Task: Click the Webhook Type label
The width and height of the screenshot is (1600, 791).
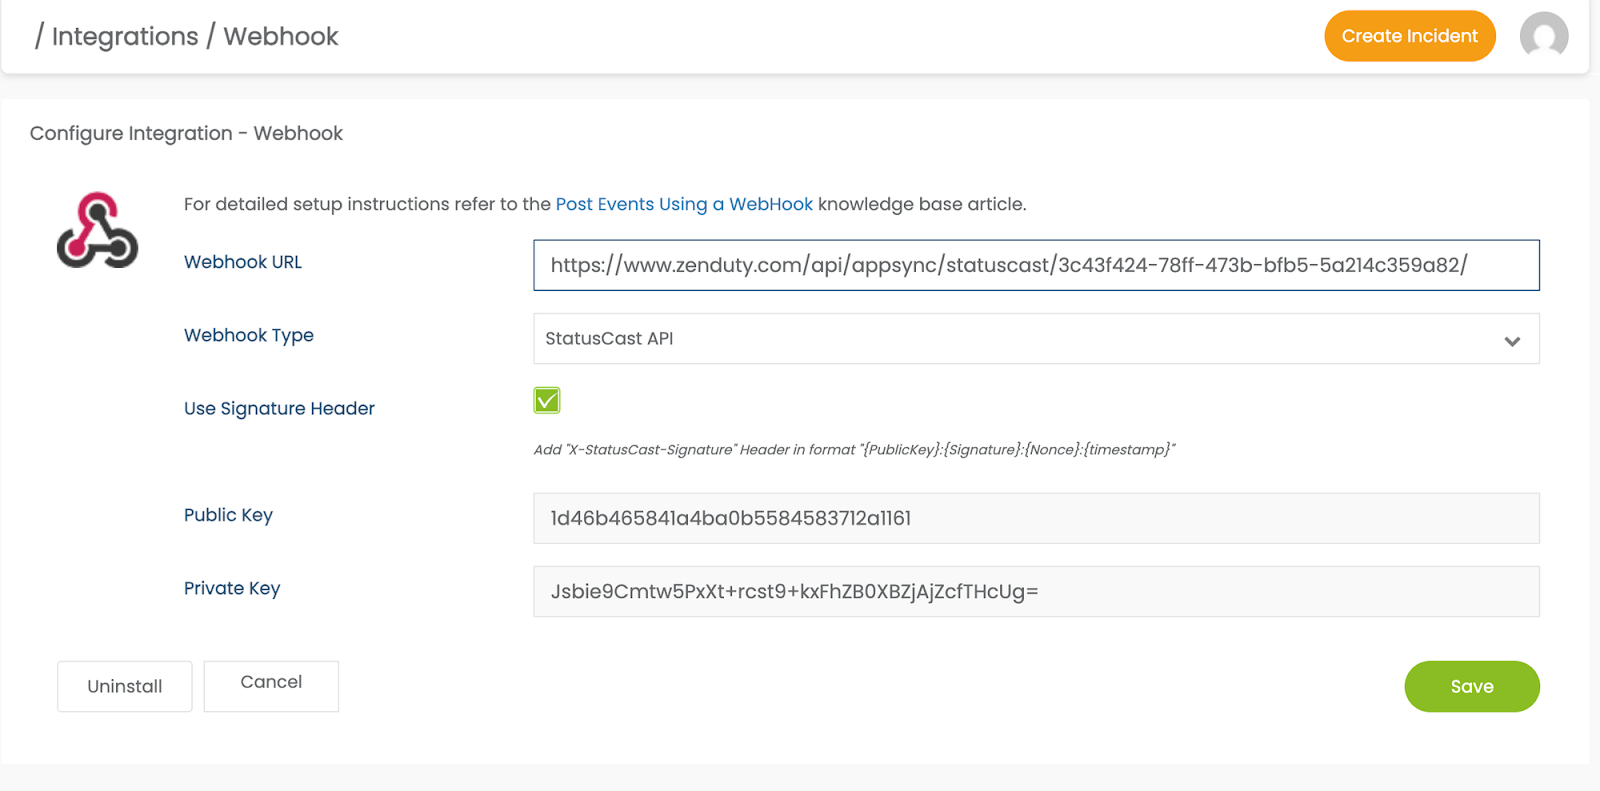Action: point(249,335)
